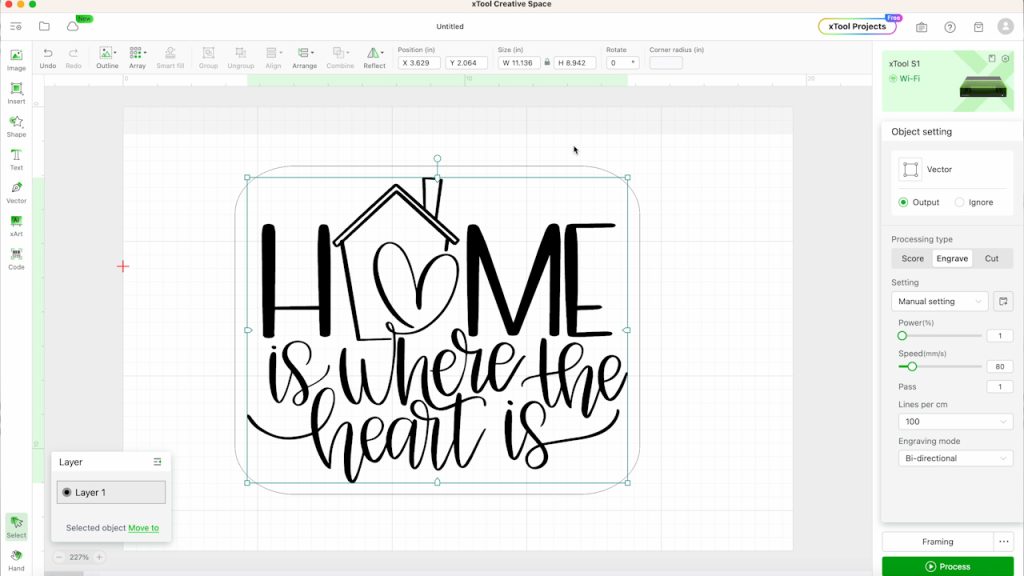Image resolution: width=1024 pixels, height=576 pixels.
Task: Select the Text tool in sidebar
Action: 16,158
